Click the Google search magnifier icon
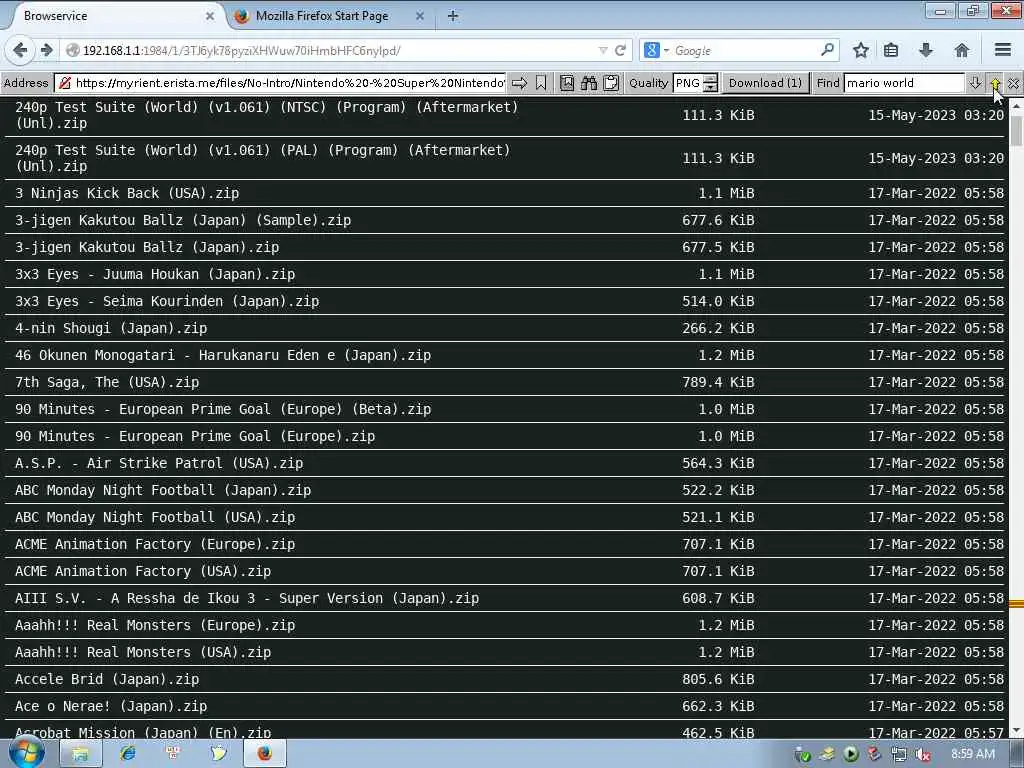The image size is (1024, 768). point(827,50)
